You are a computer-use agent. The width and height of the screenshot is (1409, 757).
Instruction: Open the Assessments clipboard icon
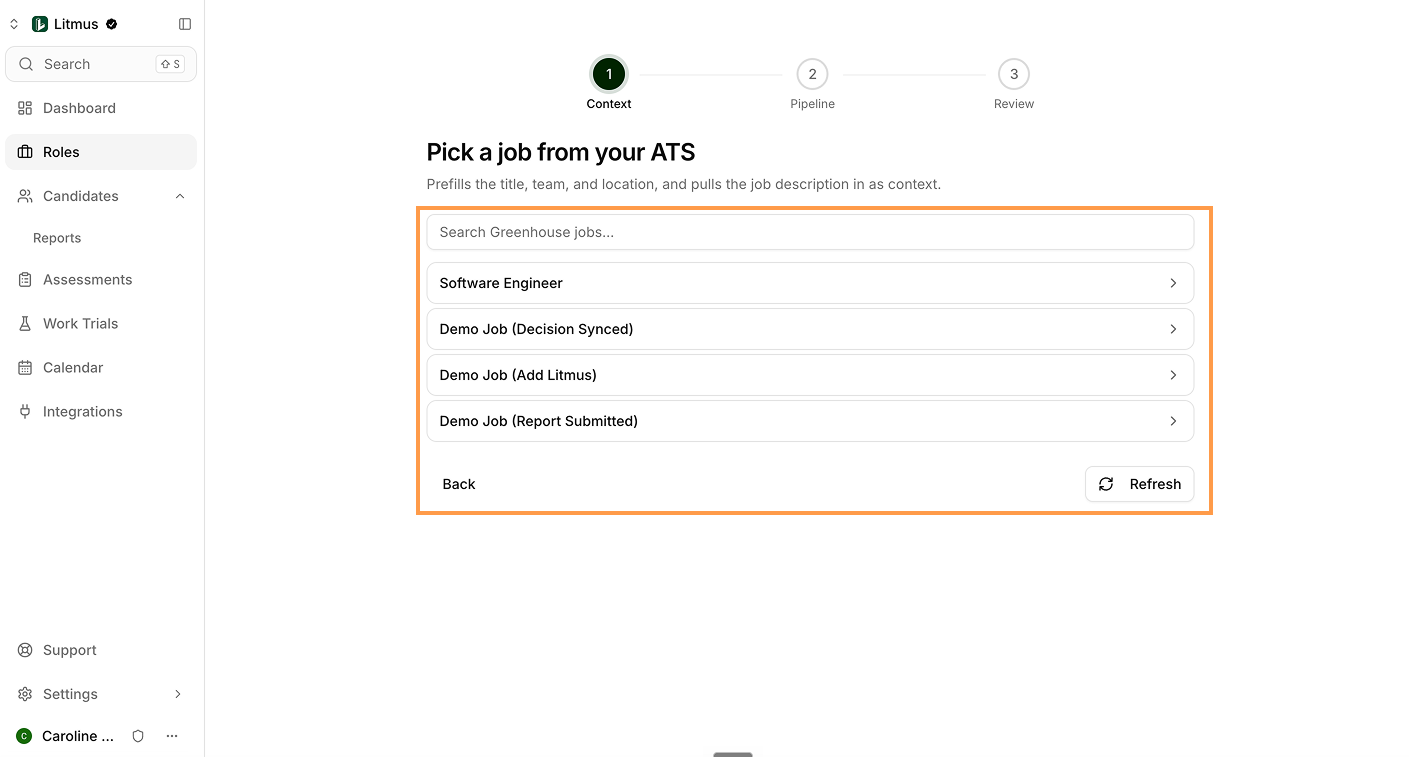[25, 280]
